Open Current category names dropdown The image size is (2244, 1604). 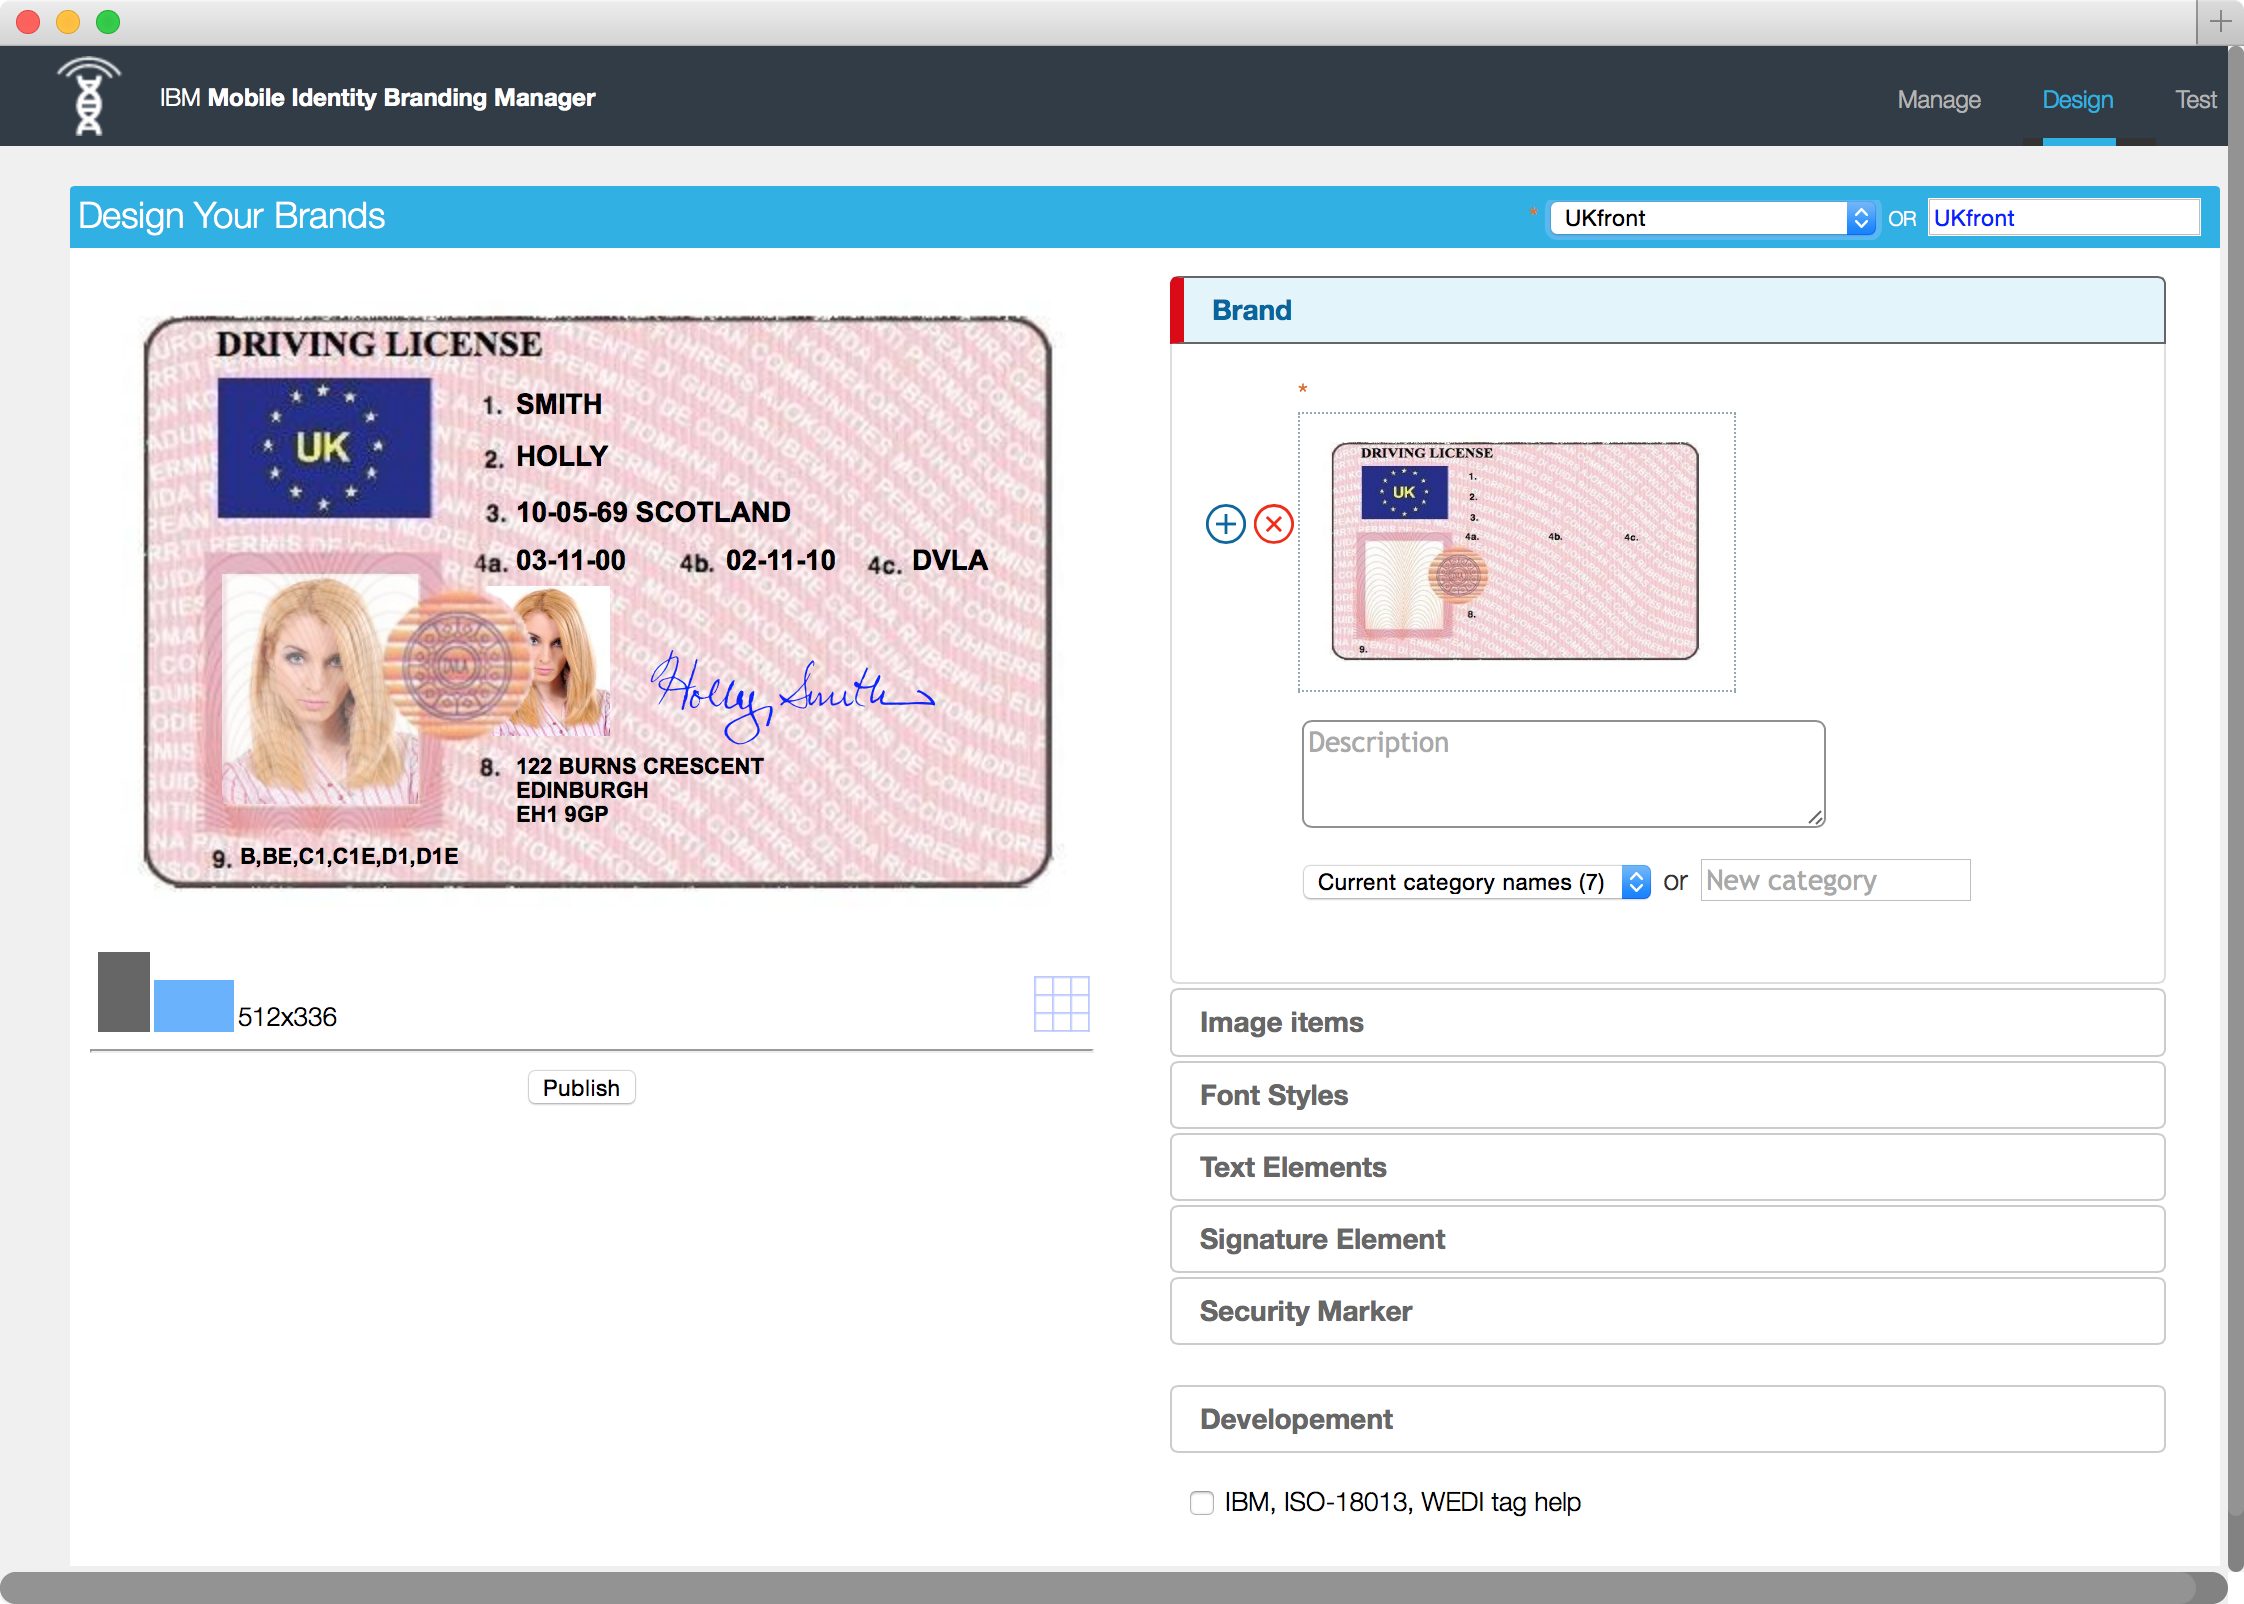click(1476, 882)
